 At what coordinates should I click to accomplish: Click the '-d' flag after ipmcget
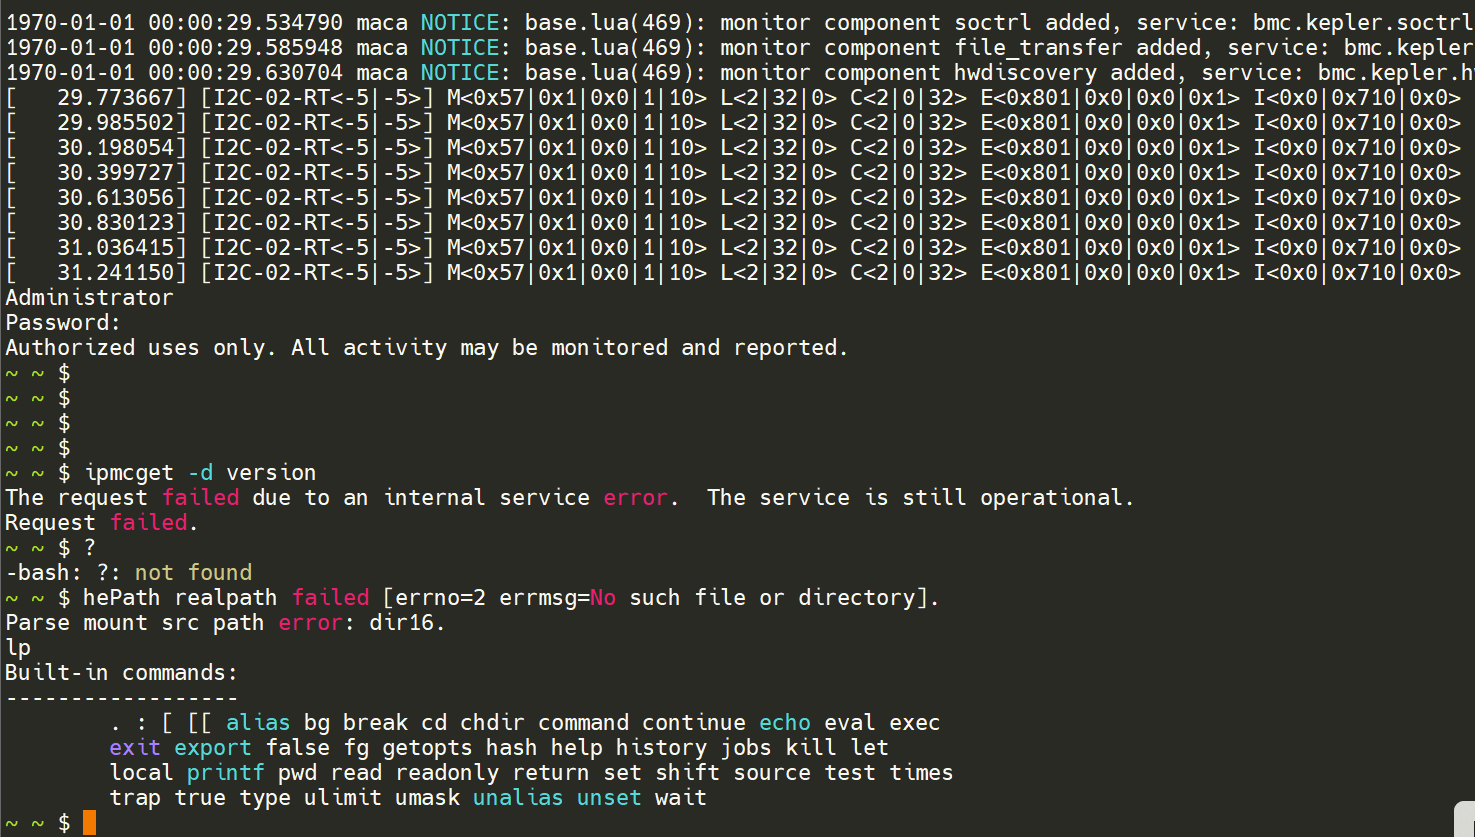tap(200, 472)
